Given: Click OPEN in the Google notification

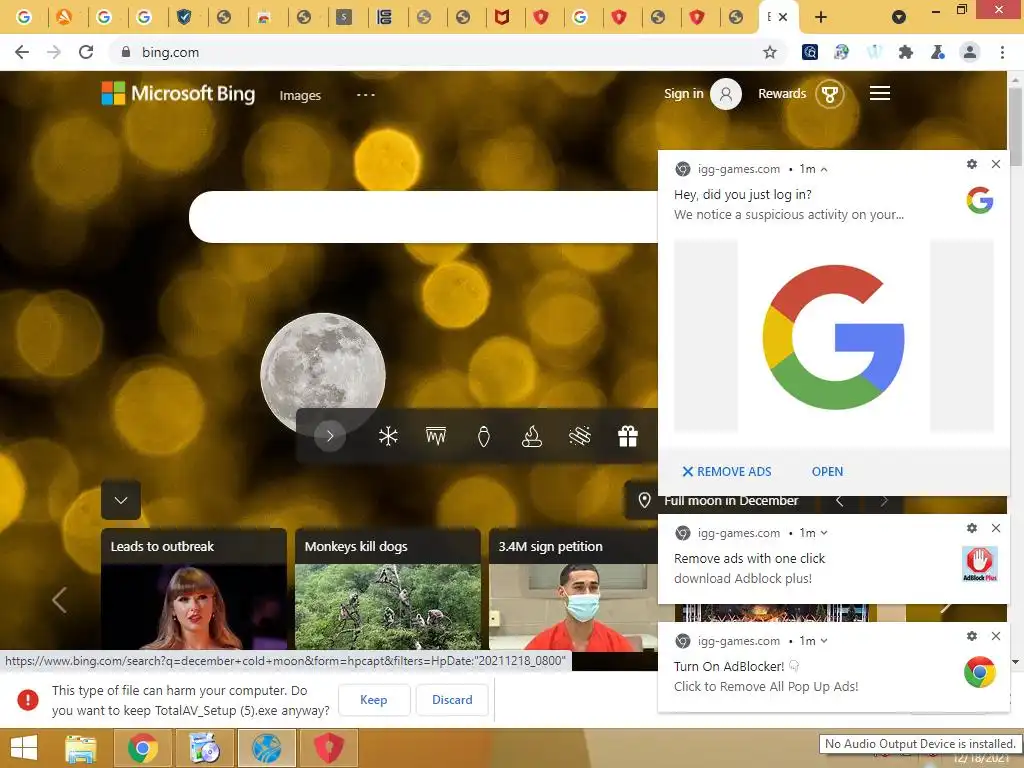Looking at the screenshot, I should point(827,472).
